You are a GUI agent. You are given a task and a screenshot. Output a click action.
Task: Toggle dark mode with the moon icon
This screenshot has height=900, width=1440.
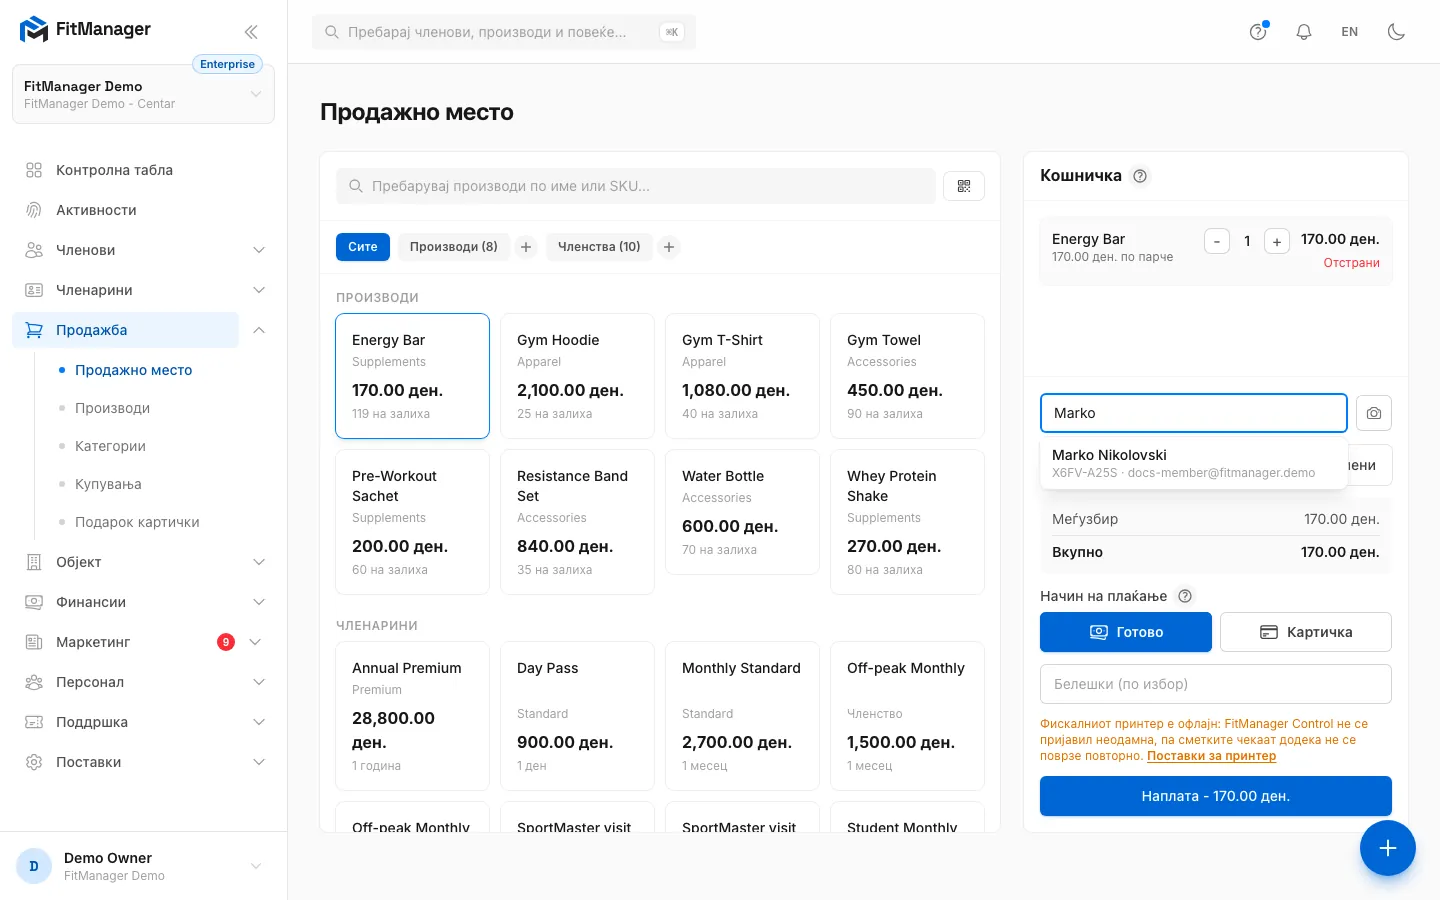pyautogui.click(x=1397, y=32)
